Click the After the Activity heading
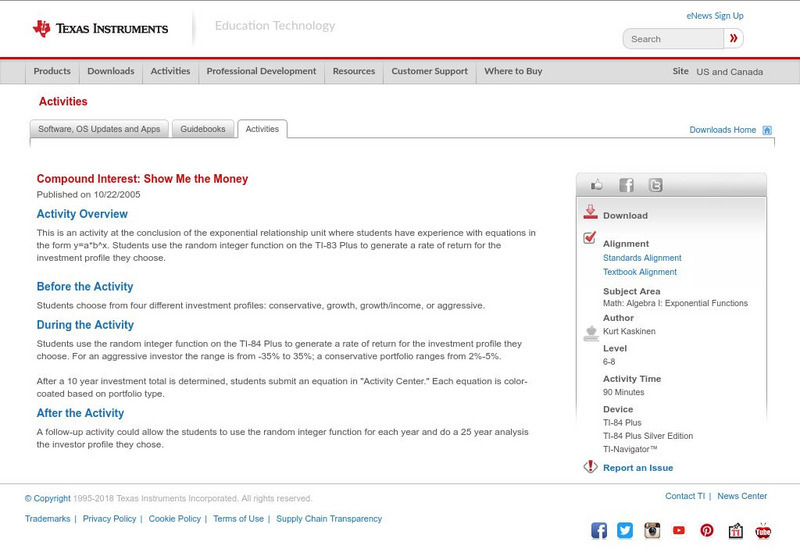Screen dimensions: 800x549 click(80, 413)
